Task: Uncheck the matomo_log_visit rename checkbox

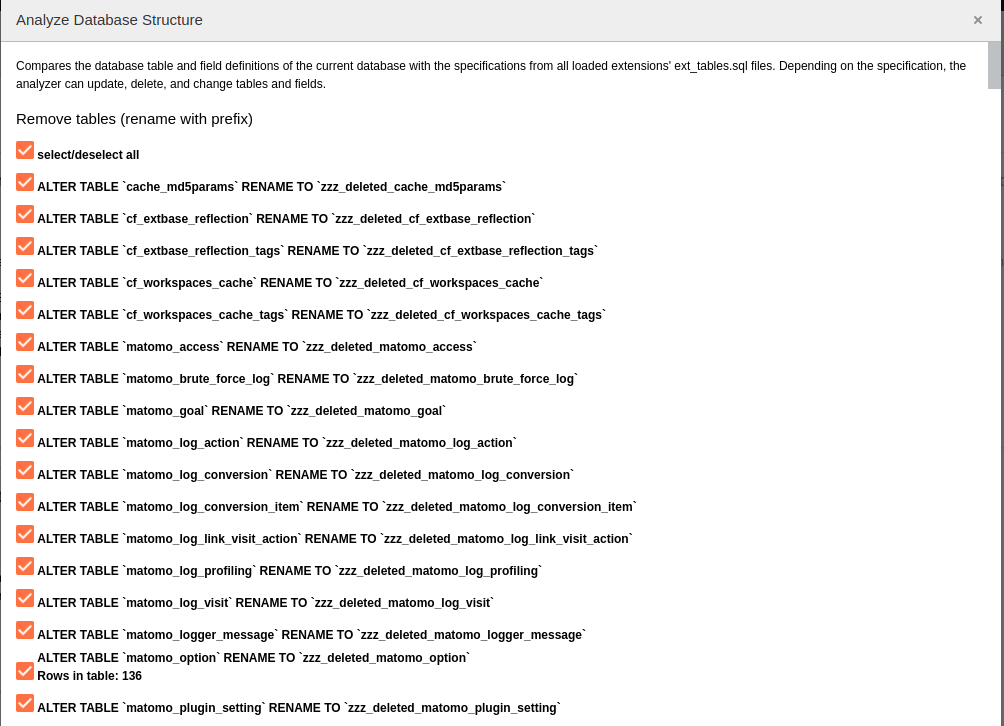Action: click(x=25, y=599)
